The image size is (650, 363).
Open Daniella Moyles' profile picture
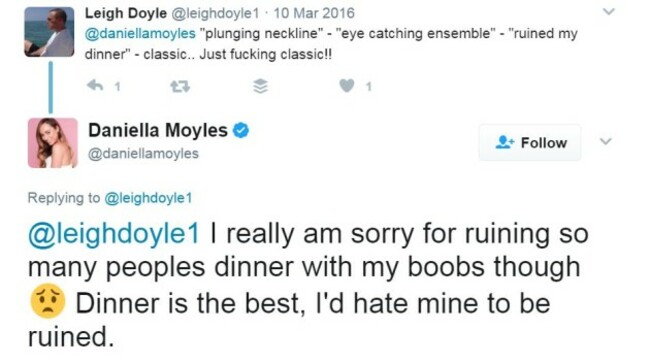53,143
